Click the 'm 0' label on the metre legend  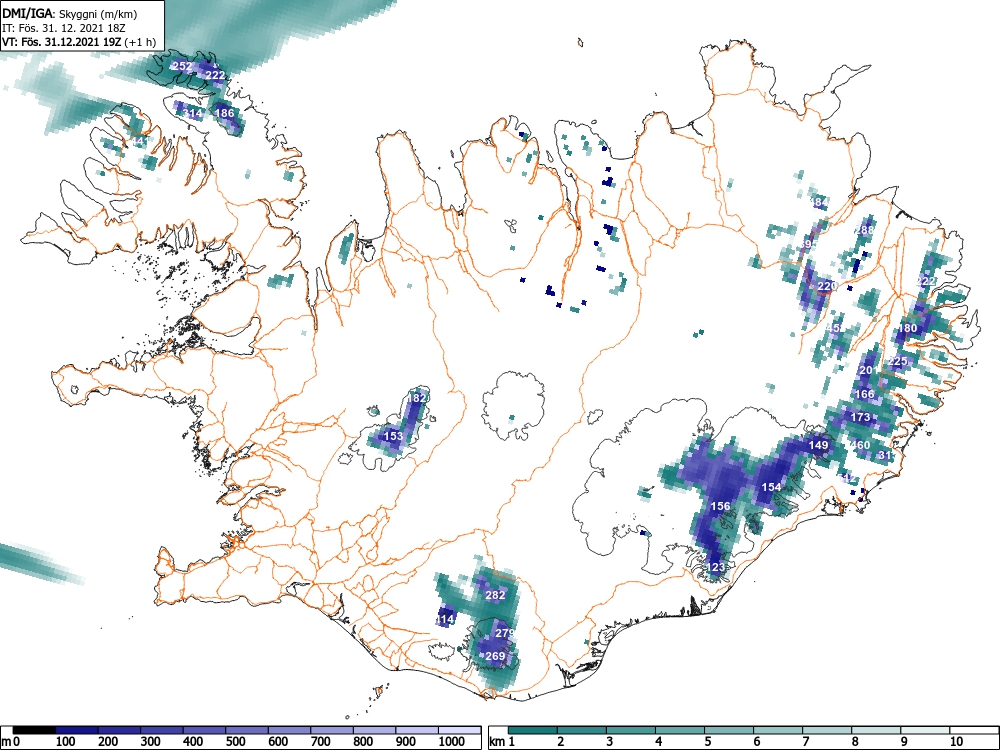pos(9,742)
